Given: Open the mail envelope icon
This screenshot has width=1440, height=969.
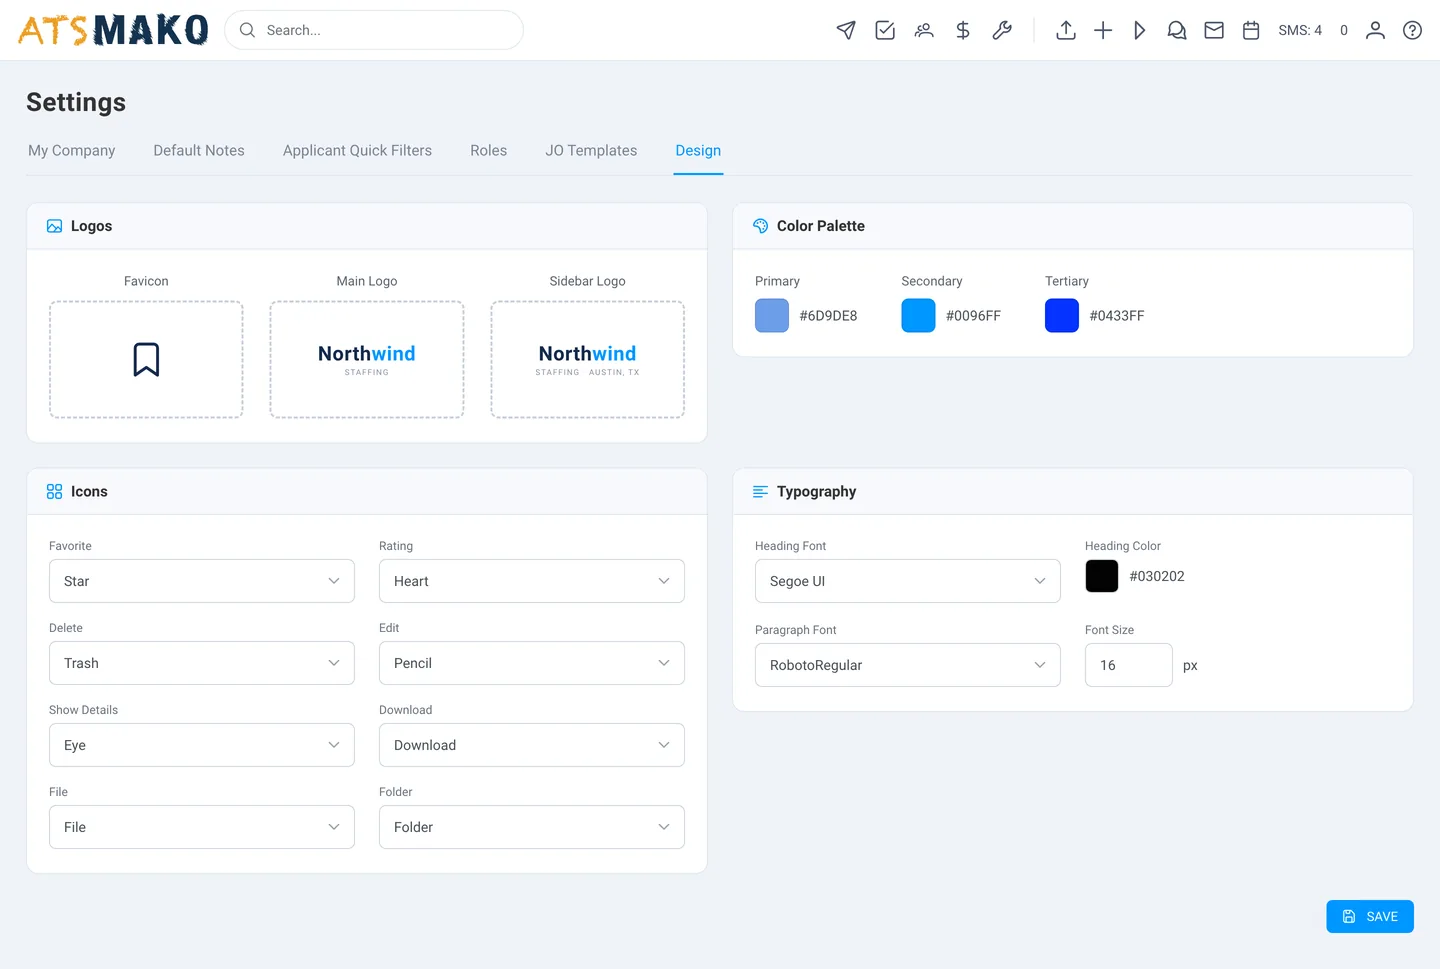Looking at the screenshot, I should pyautogui.click(x=1214, y=30).
